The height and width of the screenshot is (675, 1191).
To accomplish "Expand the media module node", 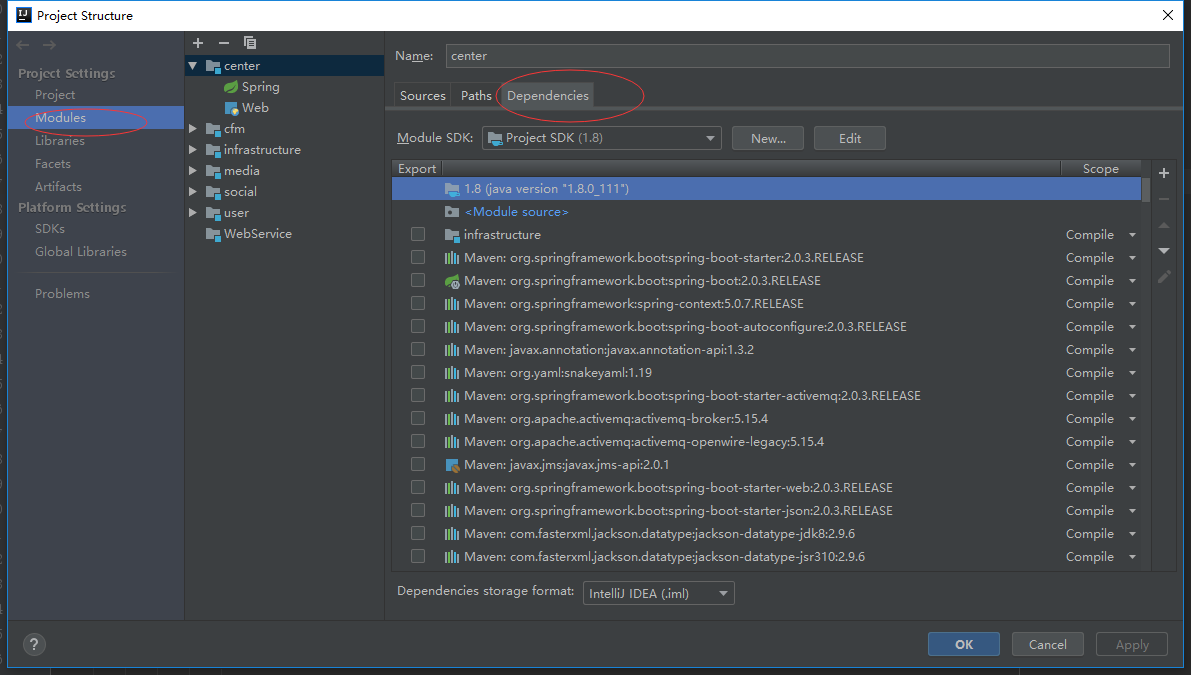I will [x=193, y=171].
